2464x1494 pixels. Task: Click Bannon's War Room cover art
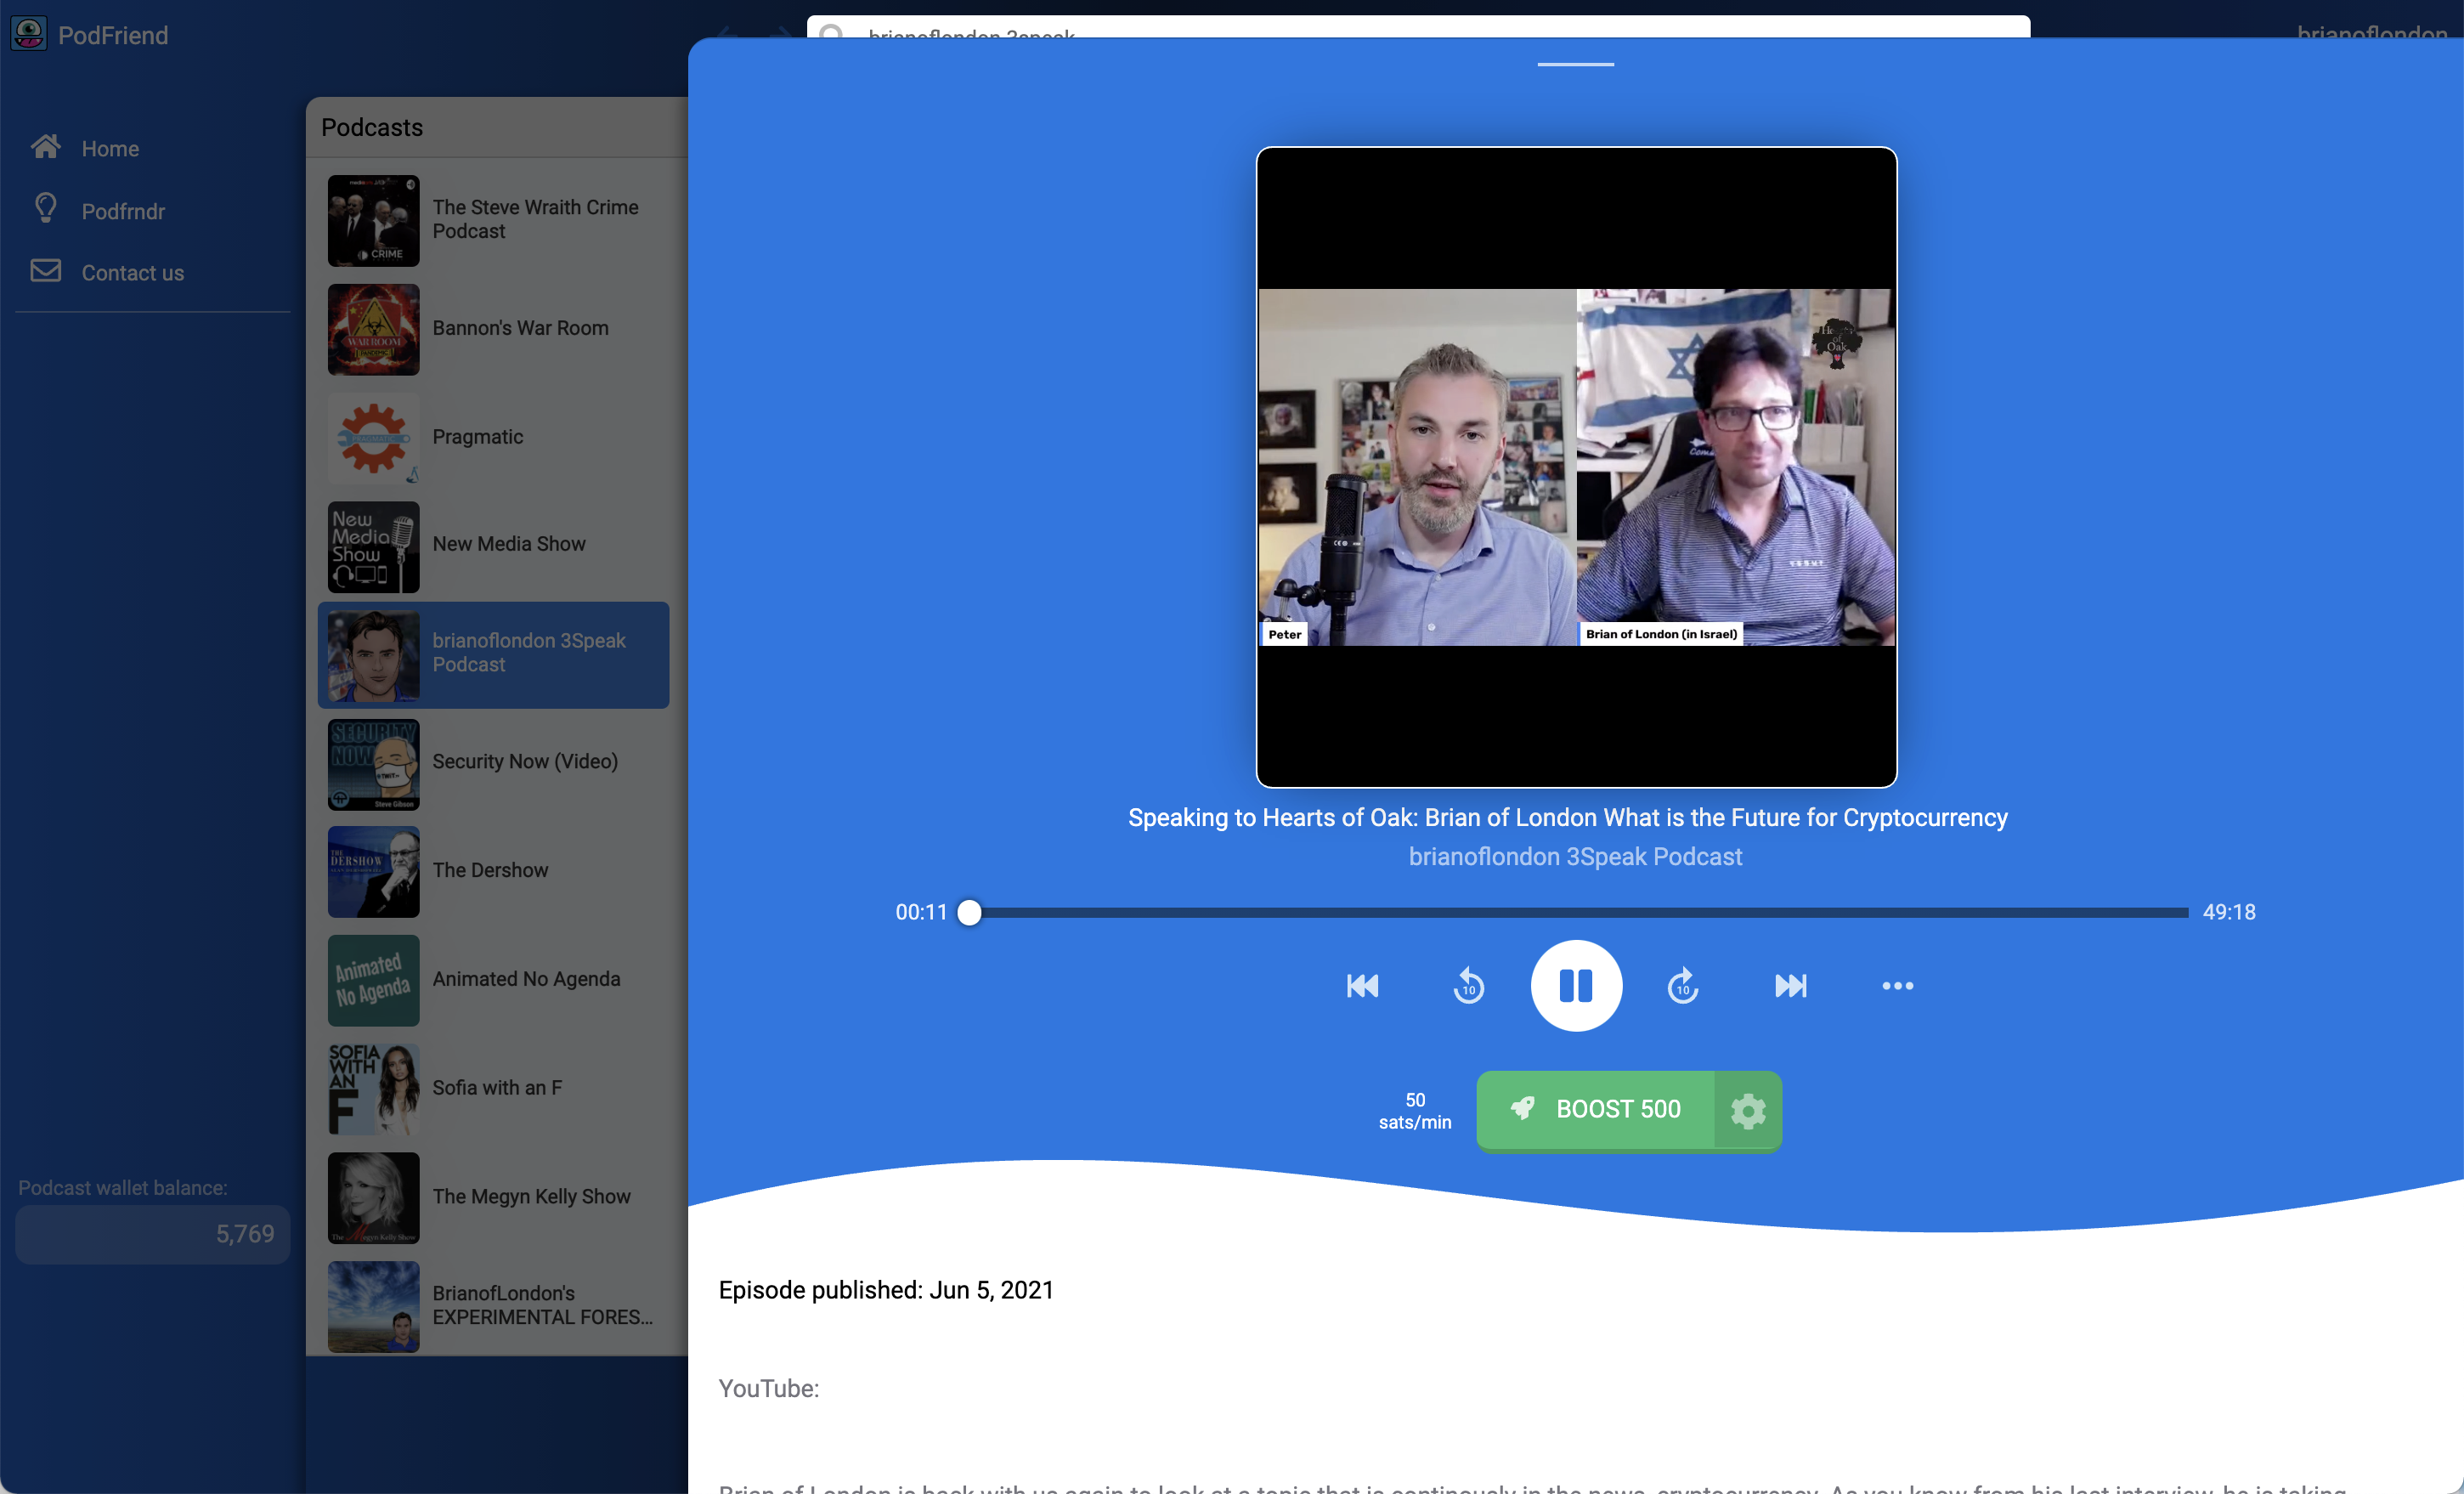pyautogui.click(x=374, y=330)
